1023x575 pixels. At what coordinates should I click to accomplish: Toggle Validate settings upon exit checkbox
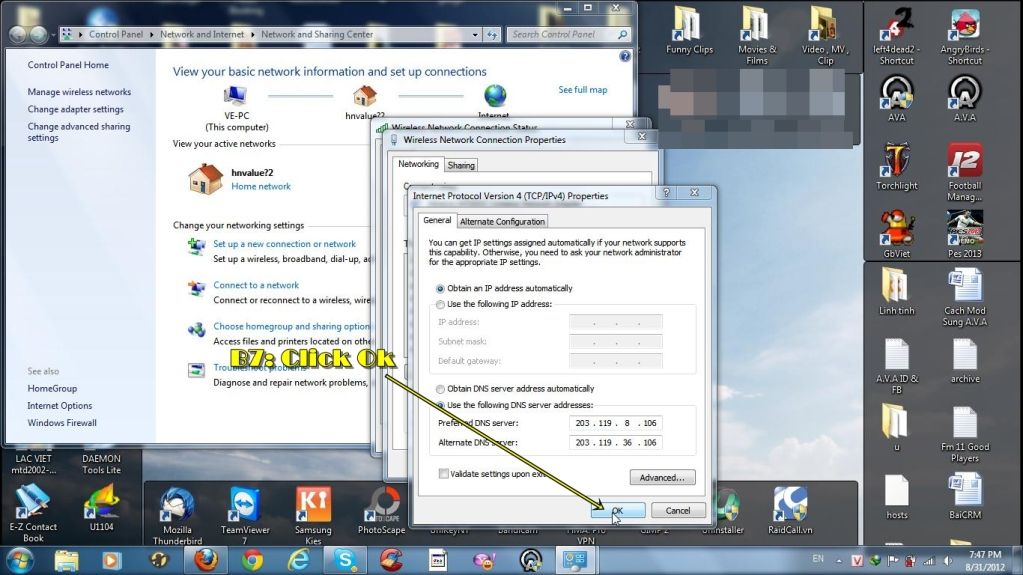click(x=444, y=474)
